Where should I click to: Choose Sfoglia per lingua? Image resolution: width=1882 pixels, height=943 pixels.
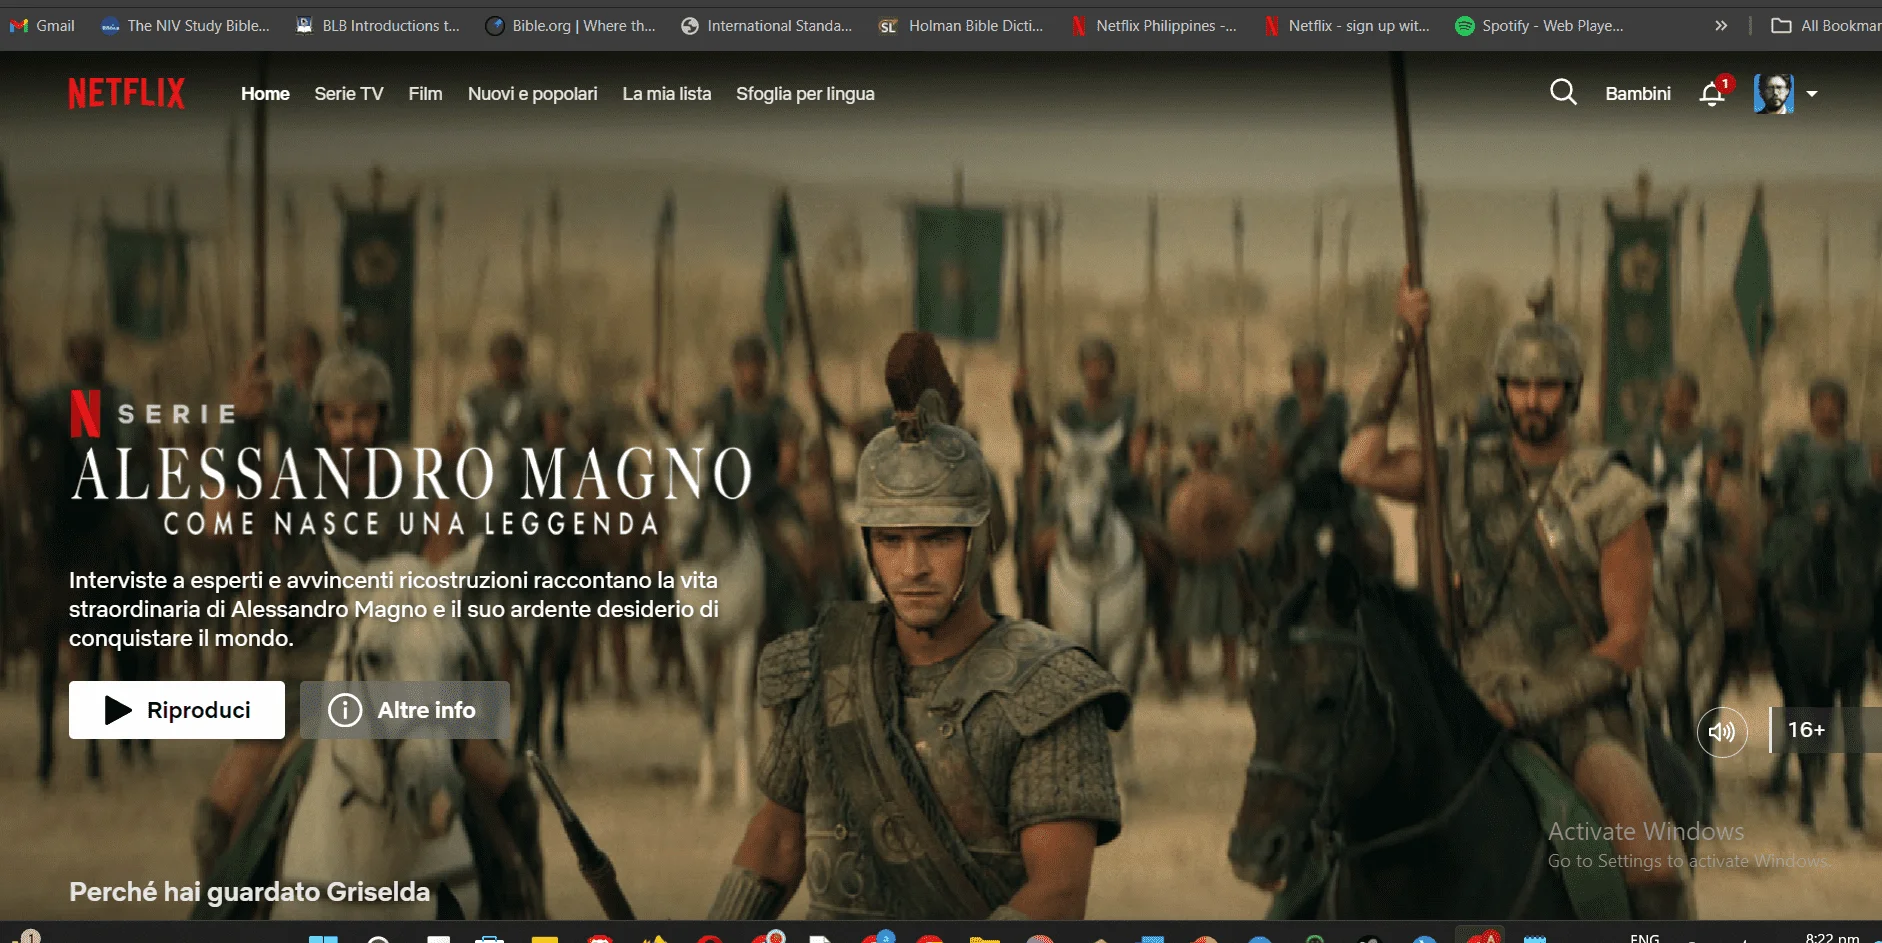pos(805,94)
